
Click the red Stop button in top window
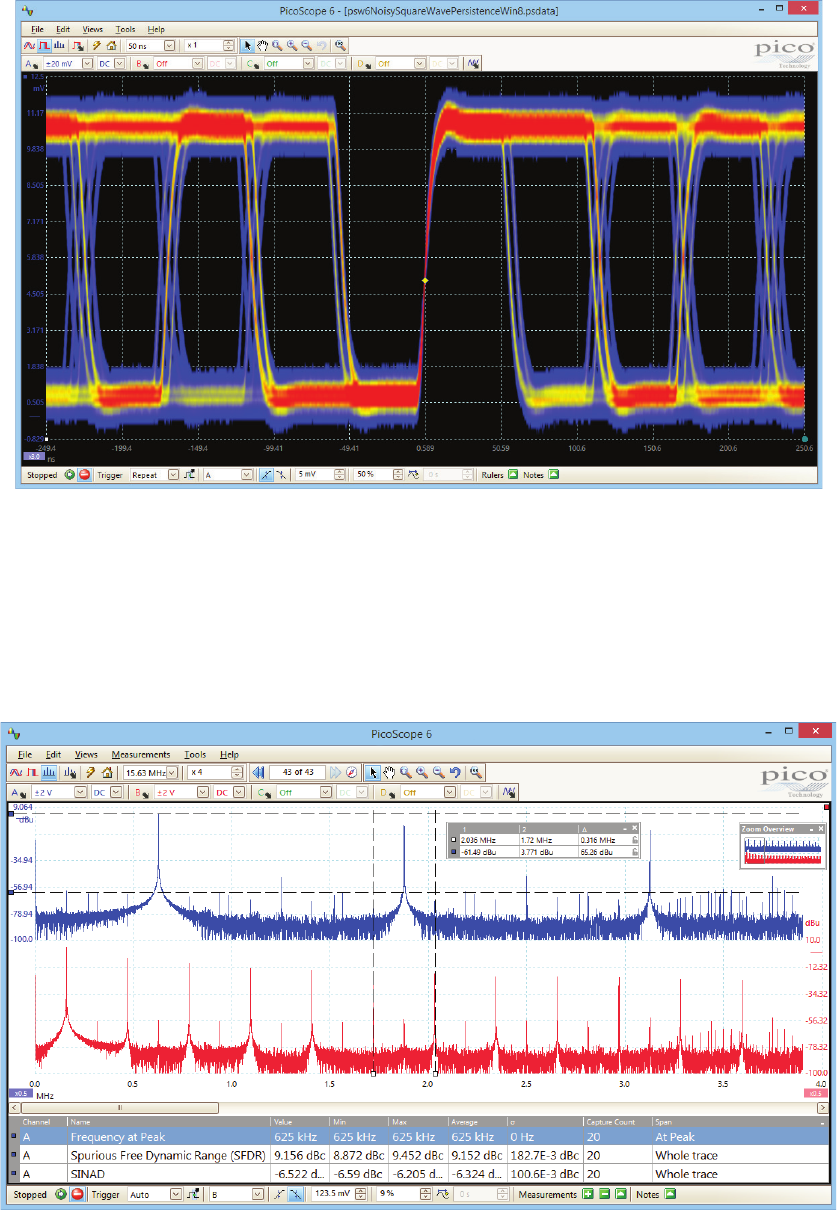pyautogui.click(x=85, y=475)
